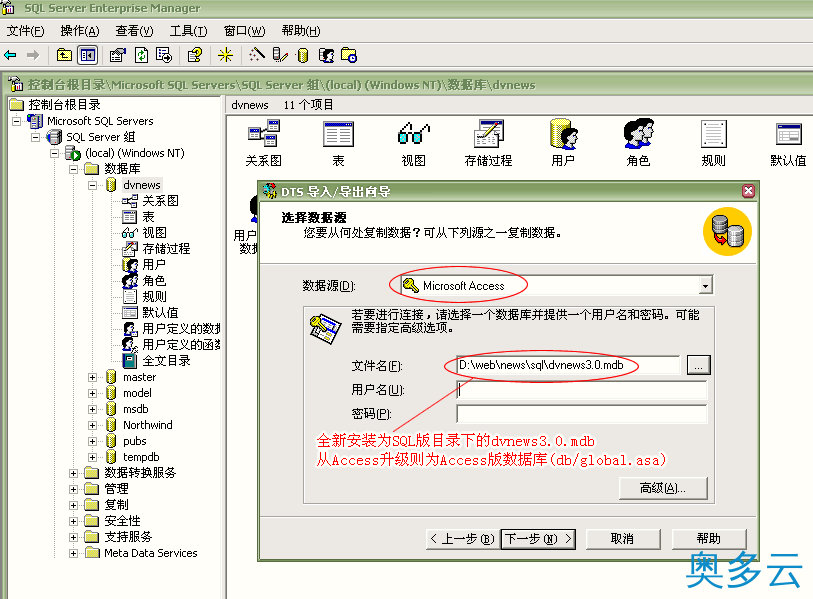Select 用户定义的函数 in the tree
Screen dimensions: 813x599
[181, 344]
